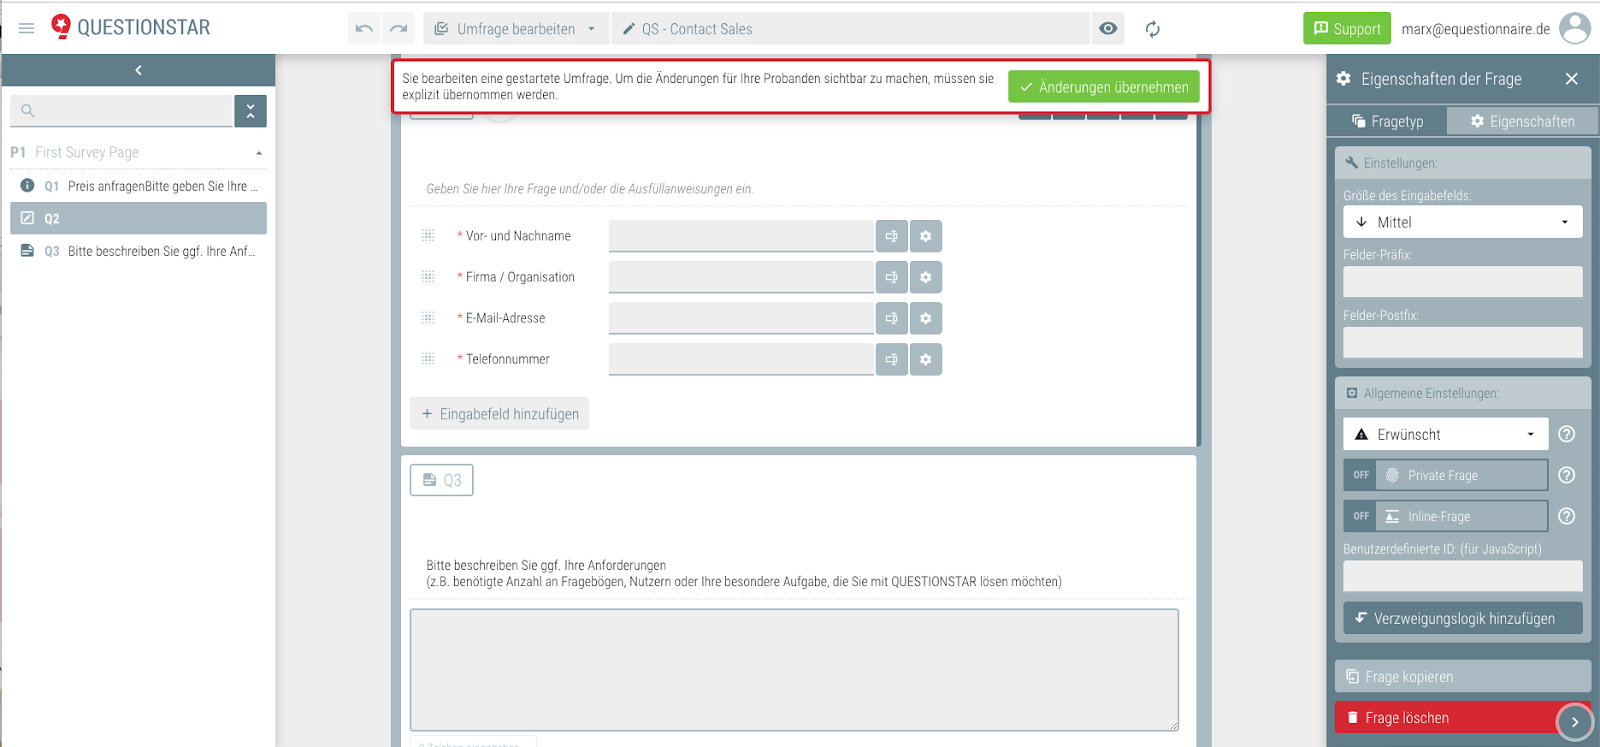Click the eye preview icon
1600x747 pixels.
click(1108, 29)
